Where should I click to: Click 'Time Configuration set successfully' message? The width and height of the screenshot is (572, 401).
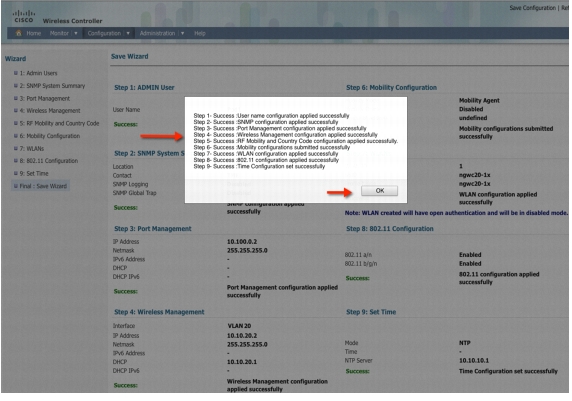click(x=508, y=371)
